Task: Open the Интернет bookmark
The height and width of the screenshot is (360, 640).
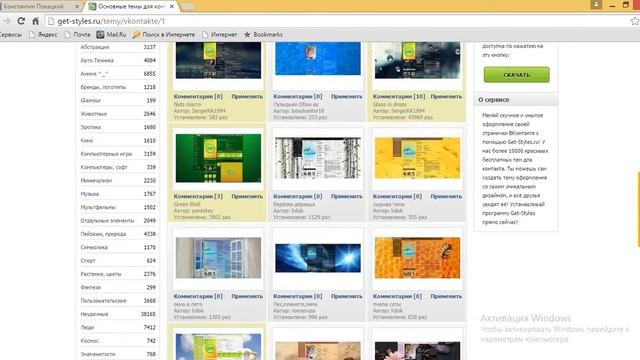Action: pos(220,35)
